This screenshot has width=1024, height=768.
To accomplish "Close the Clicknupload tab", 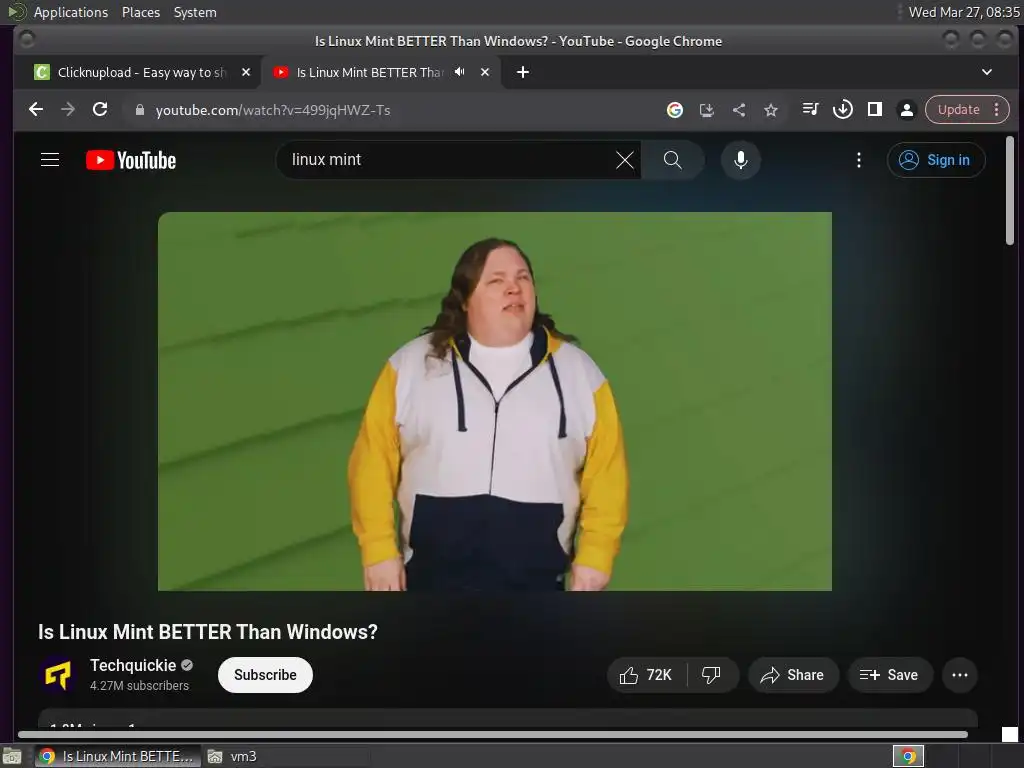I will [246, 72].
